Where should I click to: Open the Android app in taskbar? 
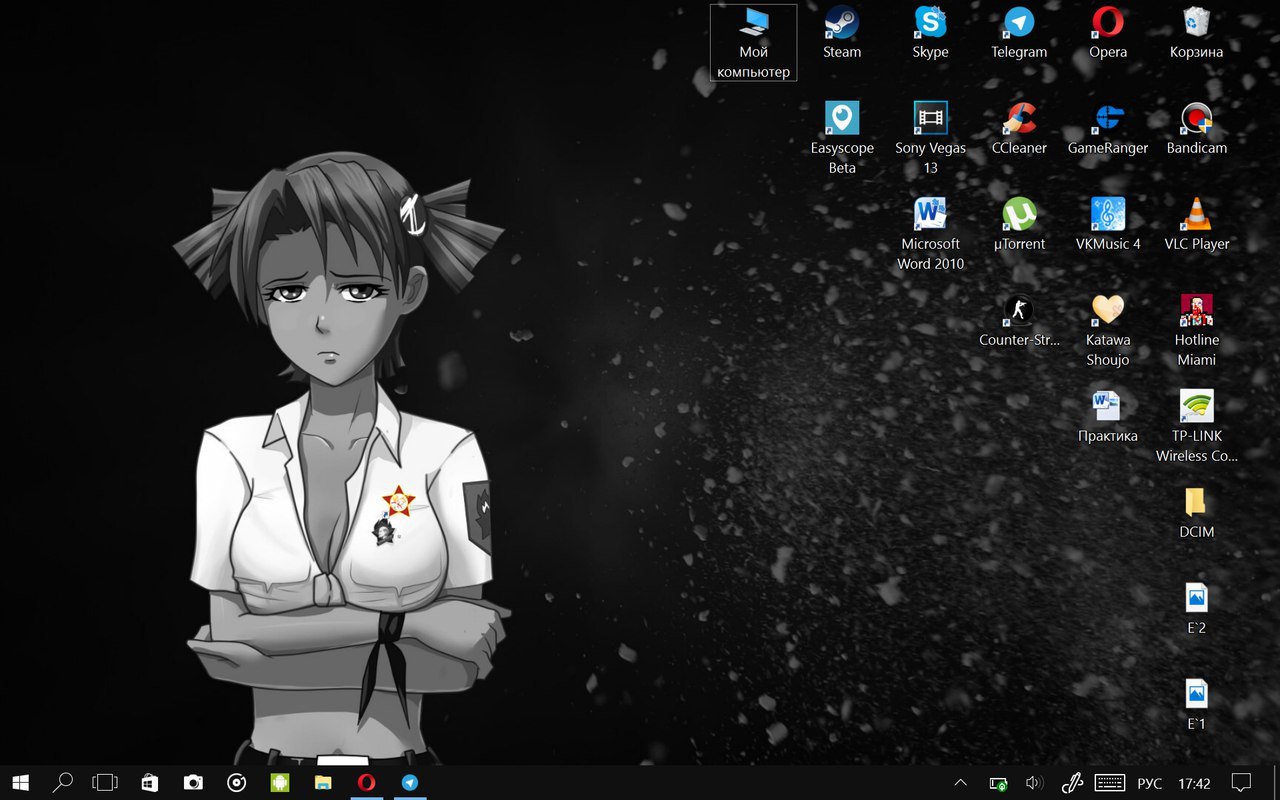coord(280,782)
